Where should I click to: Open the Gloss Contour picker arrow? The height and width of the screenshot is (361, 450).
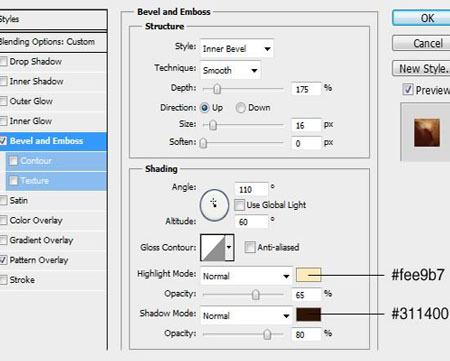(229, 247)
